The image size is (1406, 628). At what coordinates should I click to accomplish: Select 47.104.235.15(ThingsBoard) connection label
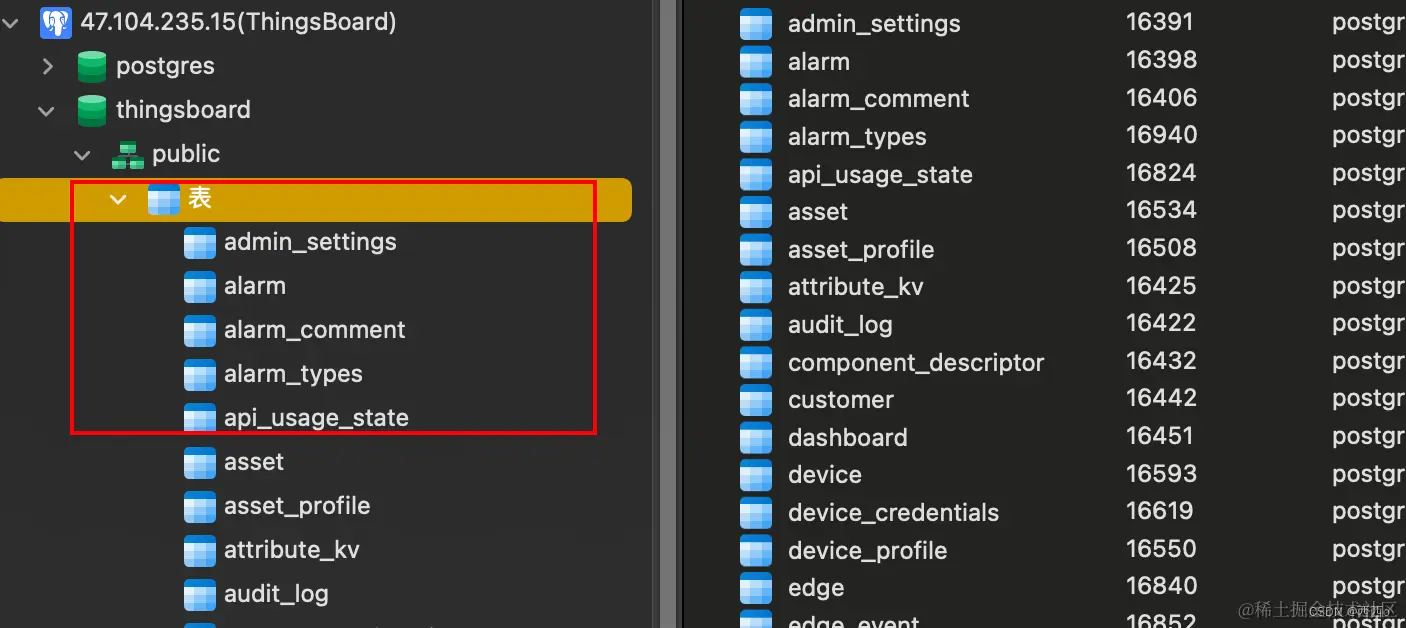click(x=238, y=22)
